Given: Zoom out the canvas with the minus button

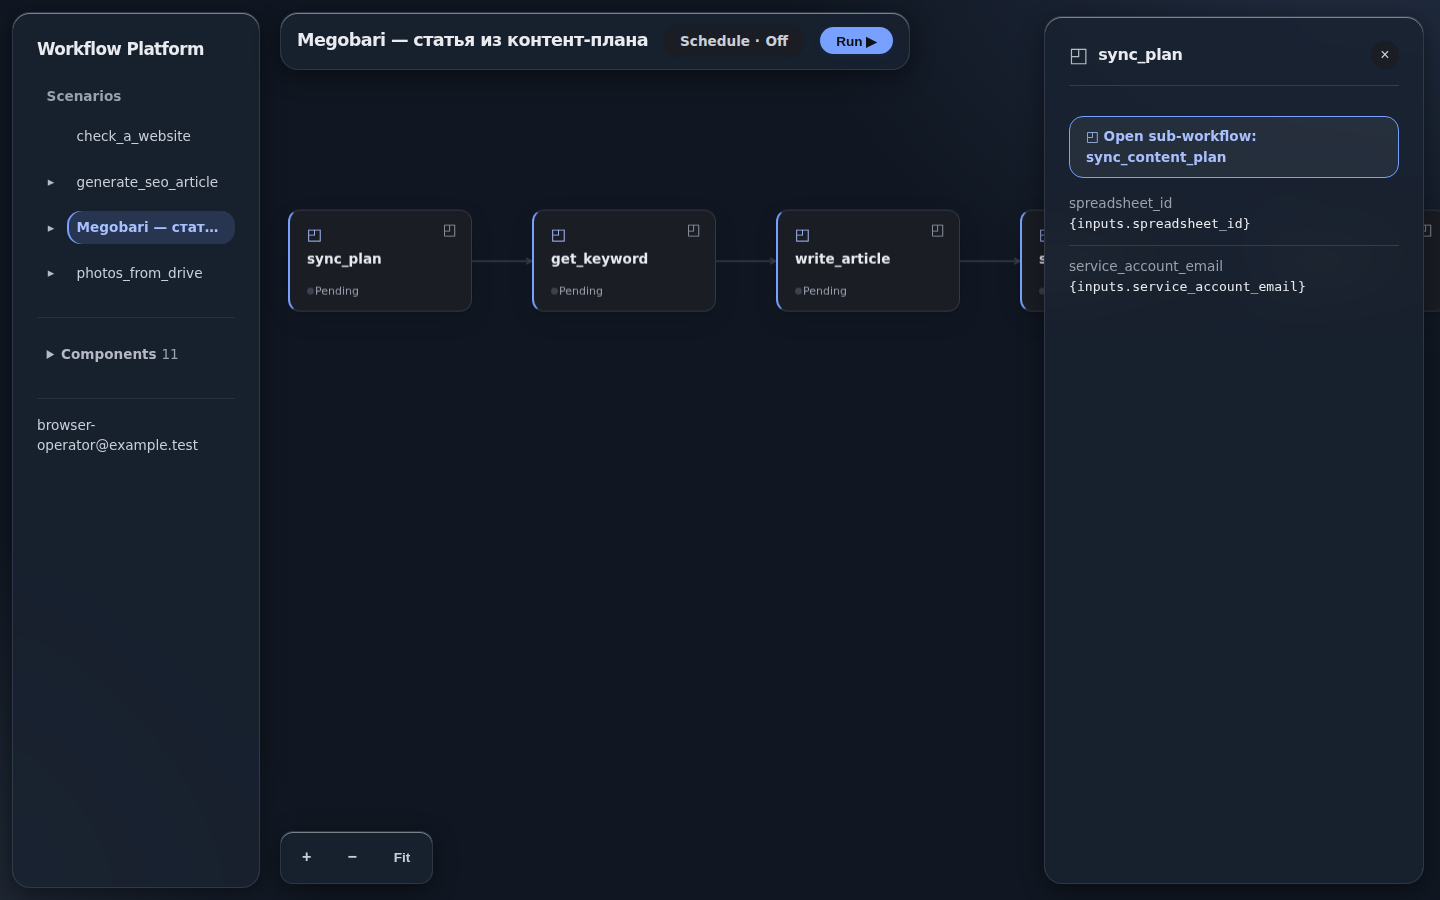Looking at the screenshot, I should pyautogui.click(x=352, y=857).
